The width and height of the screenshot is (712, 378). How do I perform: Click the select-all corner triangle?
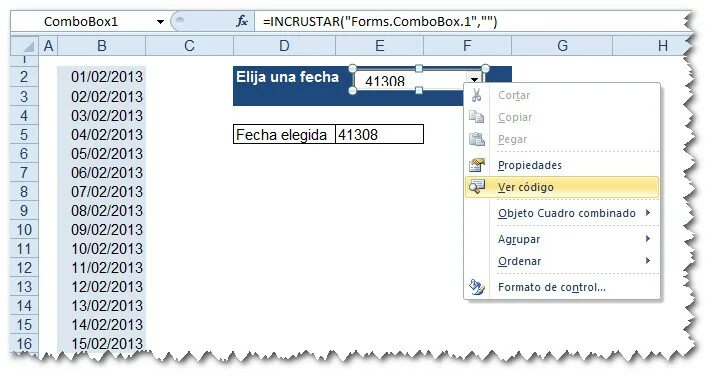(28, 46)
